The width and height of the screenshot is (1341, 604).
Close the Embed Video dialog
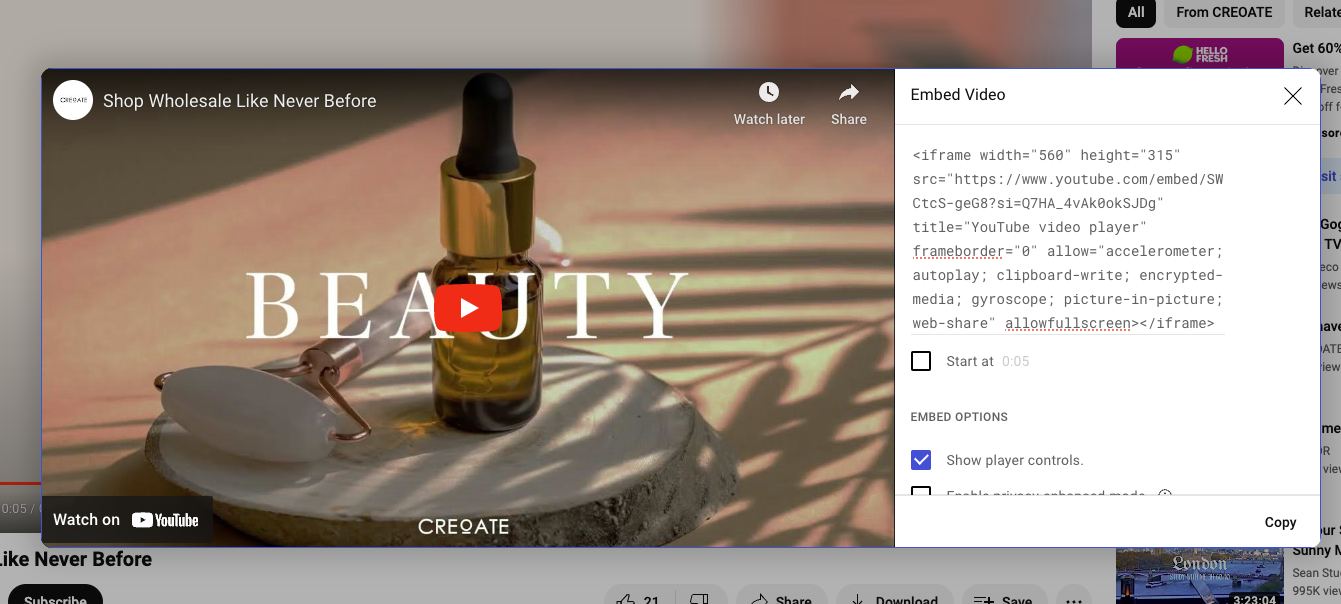(1293, 96)
